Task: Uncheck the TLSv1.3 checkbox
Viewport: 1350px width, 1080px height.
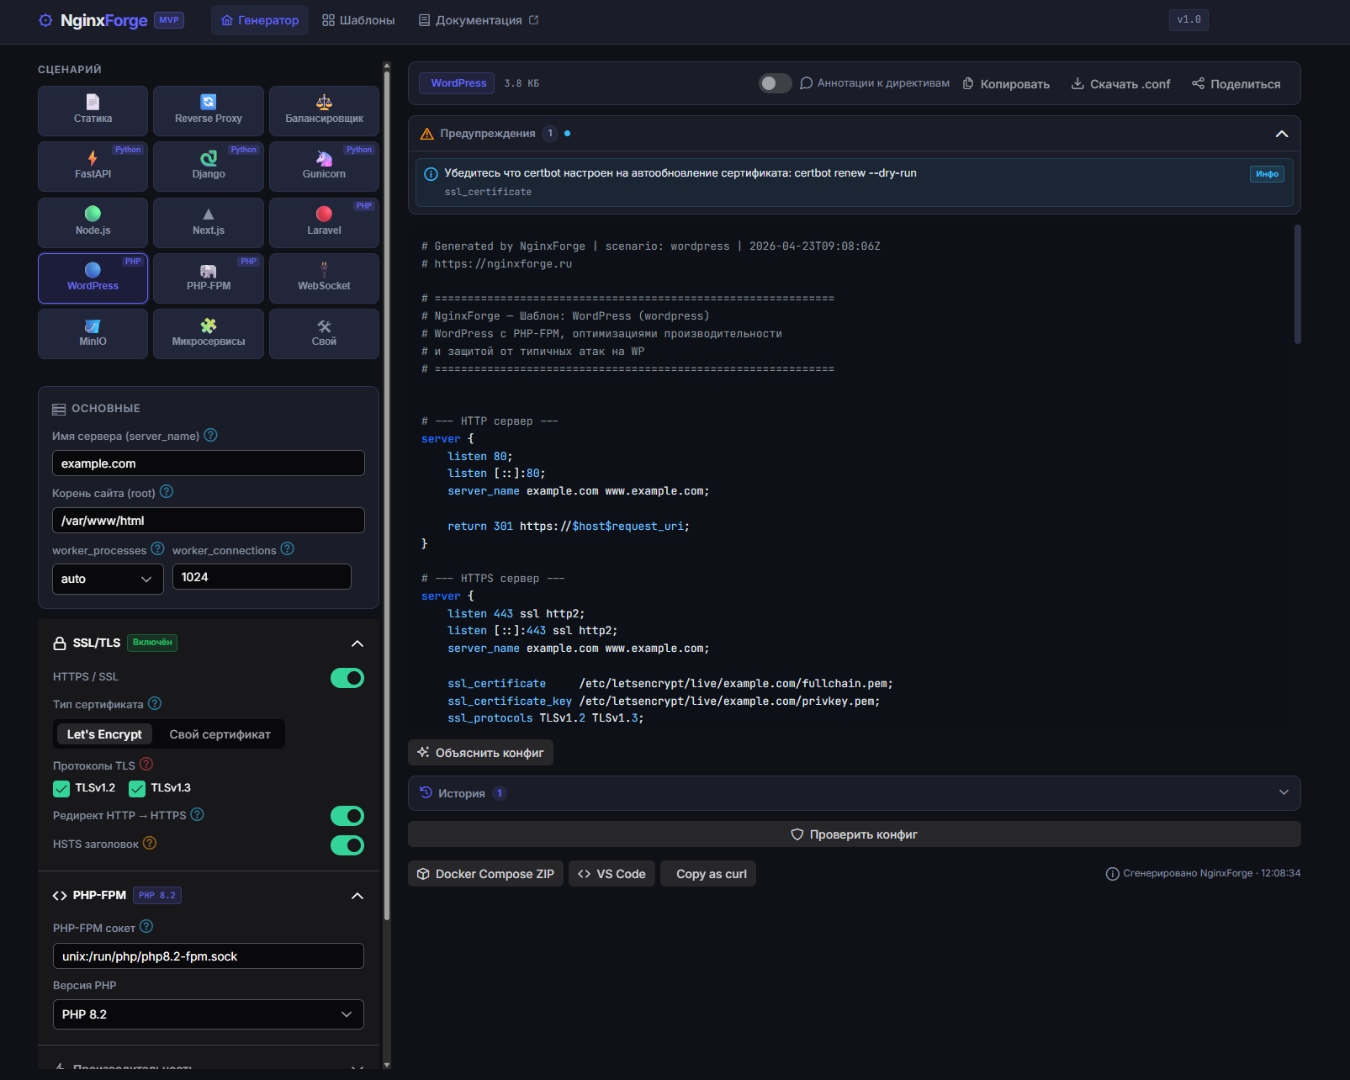Action: (137, 788)
